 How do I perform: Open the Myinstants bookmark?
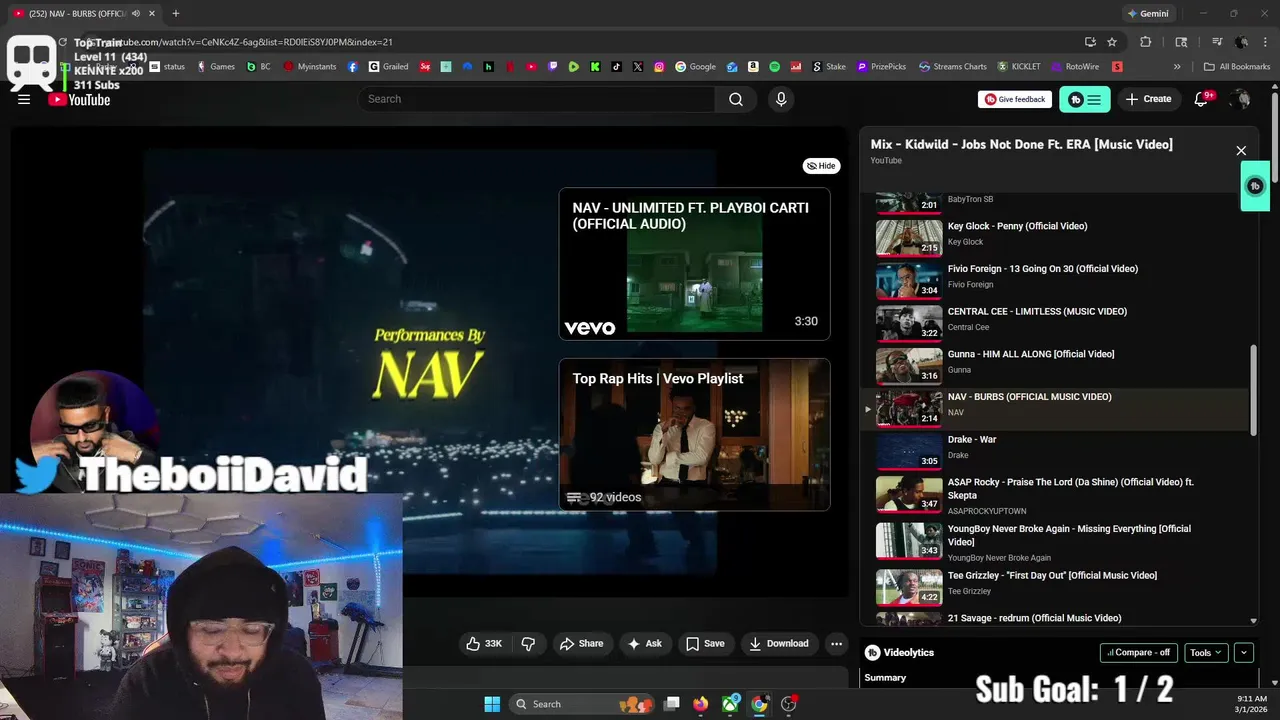point(310,67)
